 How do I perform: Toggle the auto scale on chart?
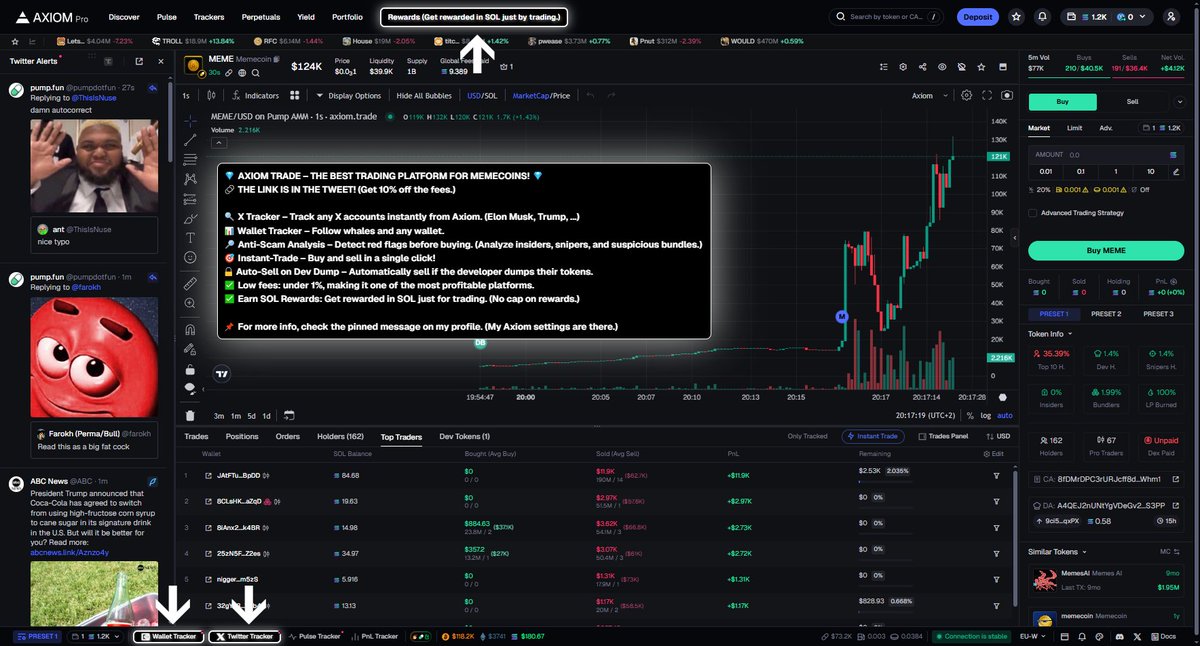1005,415
